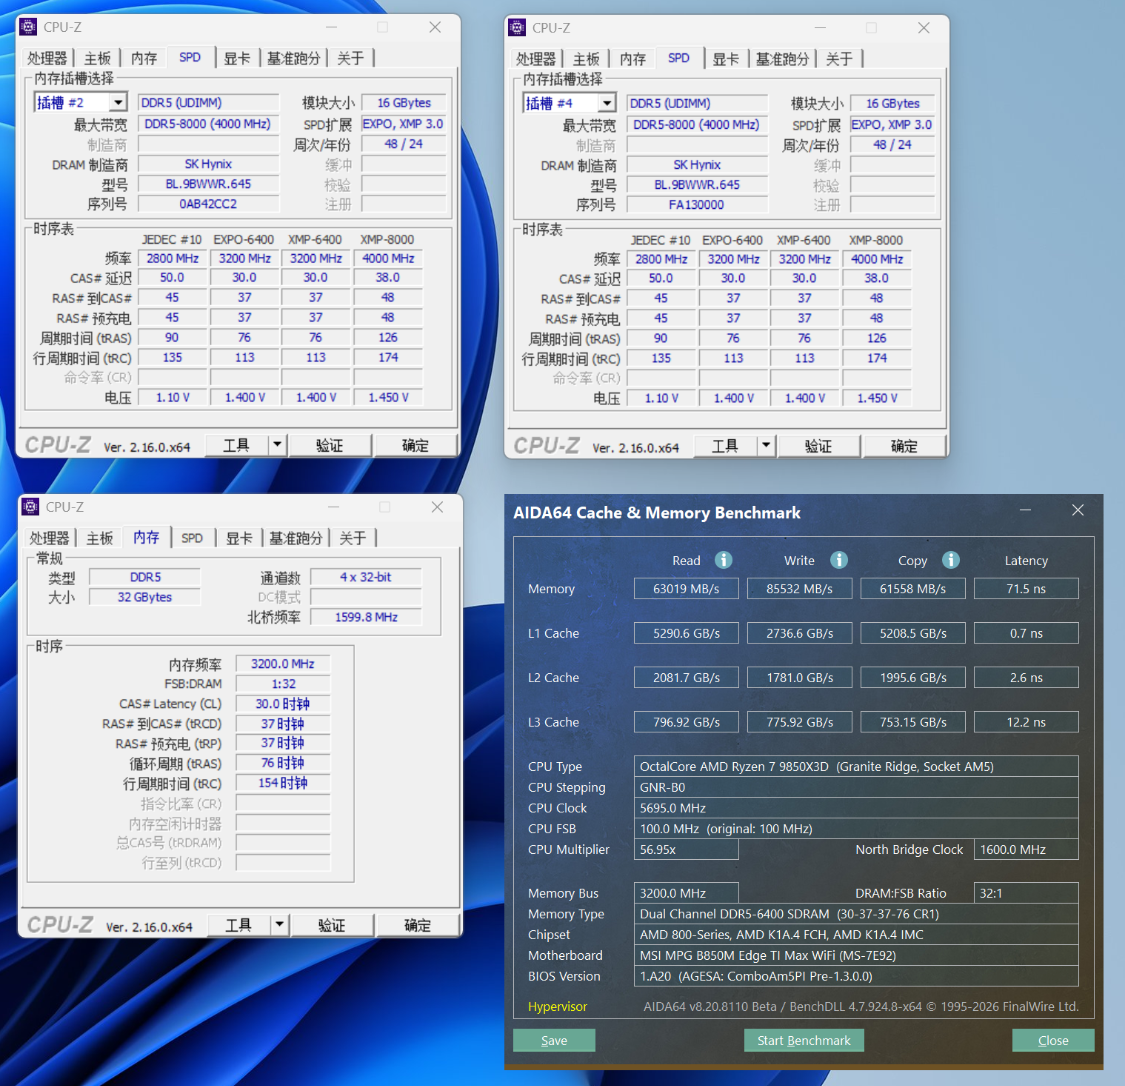Expand the 工具 arrow in slot #2 CPU-Z window
1125x1086 pixels.
pos(277,445)
